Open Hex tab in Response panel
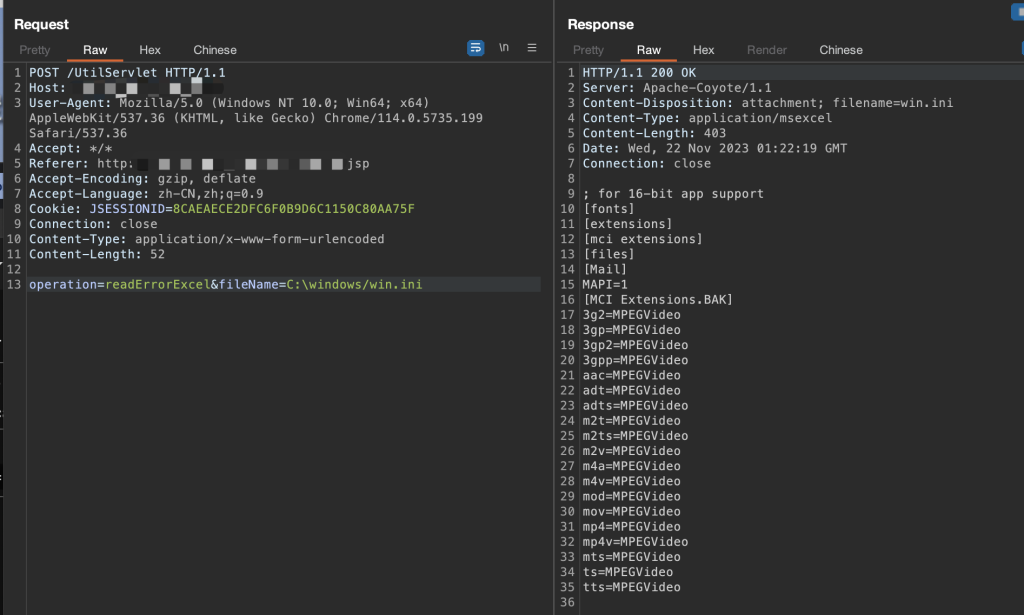This screenshot has width=1024, height=615. [703, 50]
